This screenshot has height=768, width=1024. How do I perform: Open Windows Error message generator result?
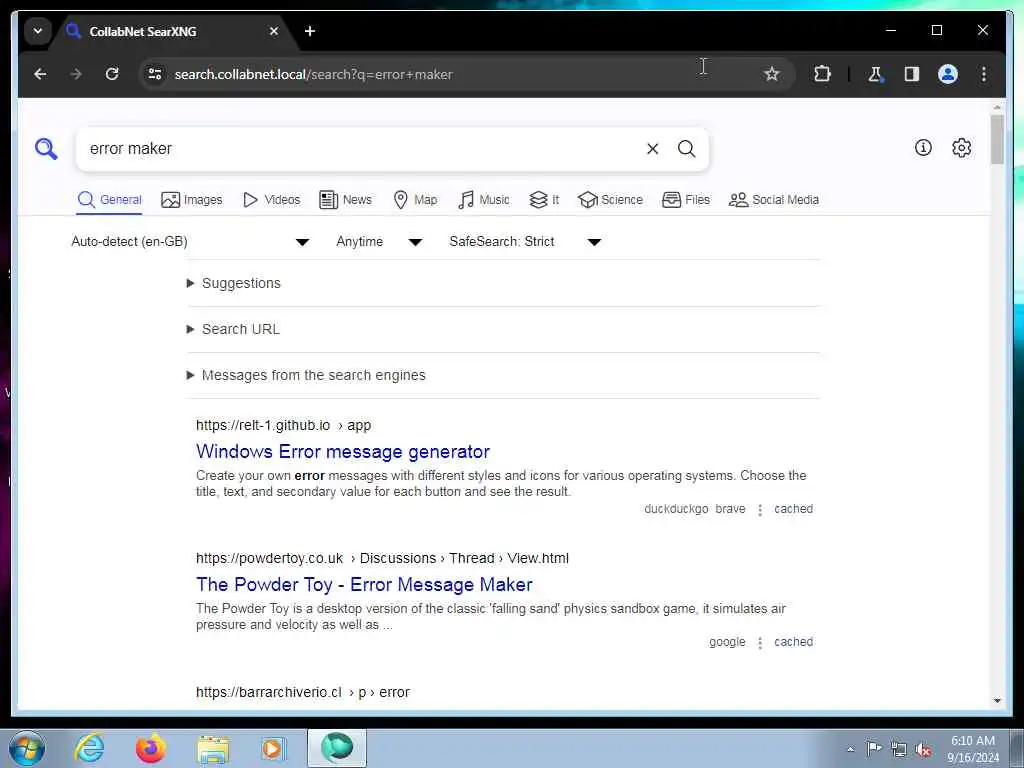click(343, 452)
